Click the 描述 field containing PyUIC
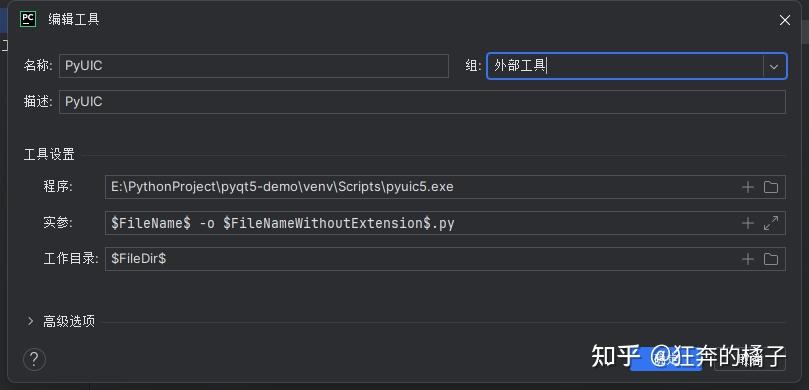Image resolution: width=809 pixels, height=390 pixels. coord(422,102)
